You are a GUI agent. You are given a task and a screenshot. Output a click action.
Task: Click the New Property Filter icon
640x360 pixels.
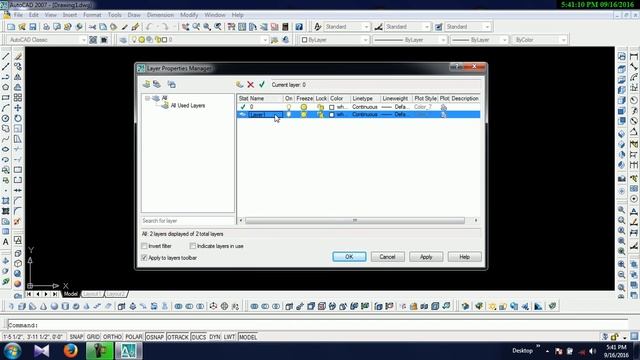tap(146, 84)
